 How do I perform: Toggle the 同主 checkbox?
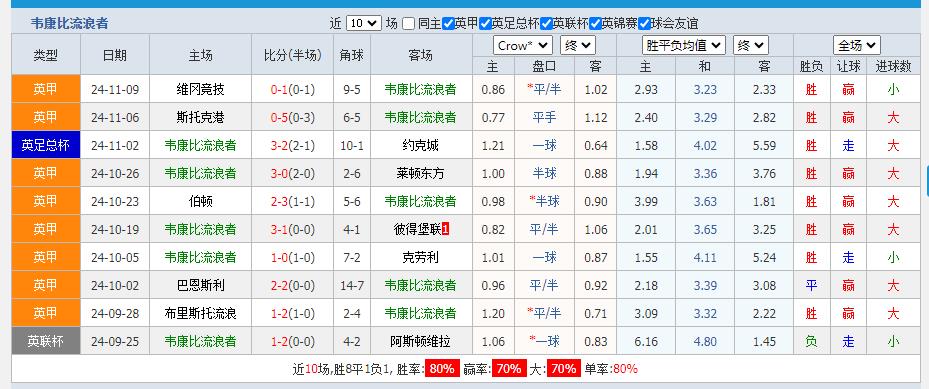click(x=408, y=24)
